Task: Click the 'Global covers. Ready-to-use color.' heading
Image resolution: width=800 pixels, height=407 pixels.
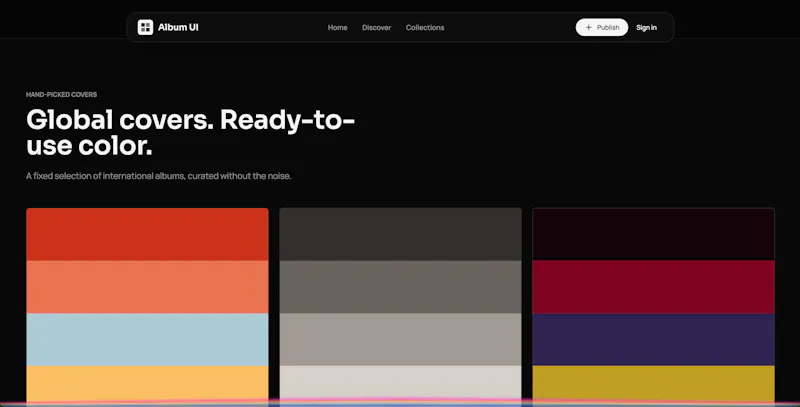Action: [x=190, y=133]
